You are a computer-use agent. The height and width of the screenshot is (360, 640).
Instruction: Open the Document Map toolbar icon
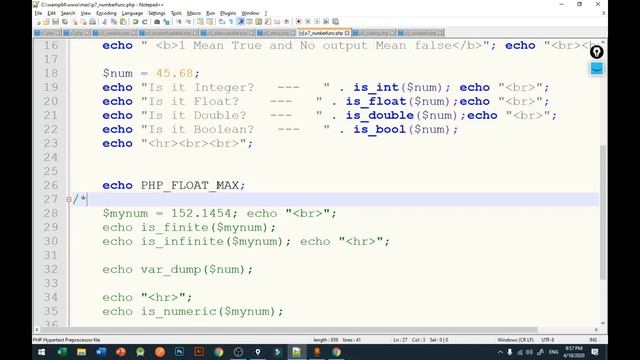tap(258, 21)
